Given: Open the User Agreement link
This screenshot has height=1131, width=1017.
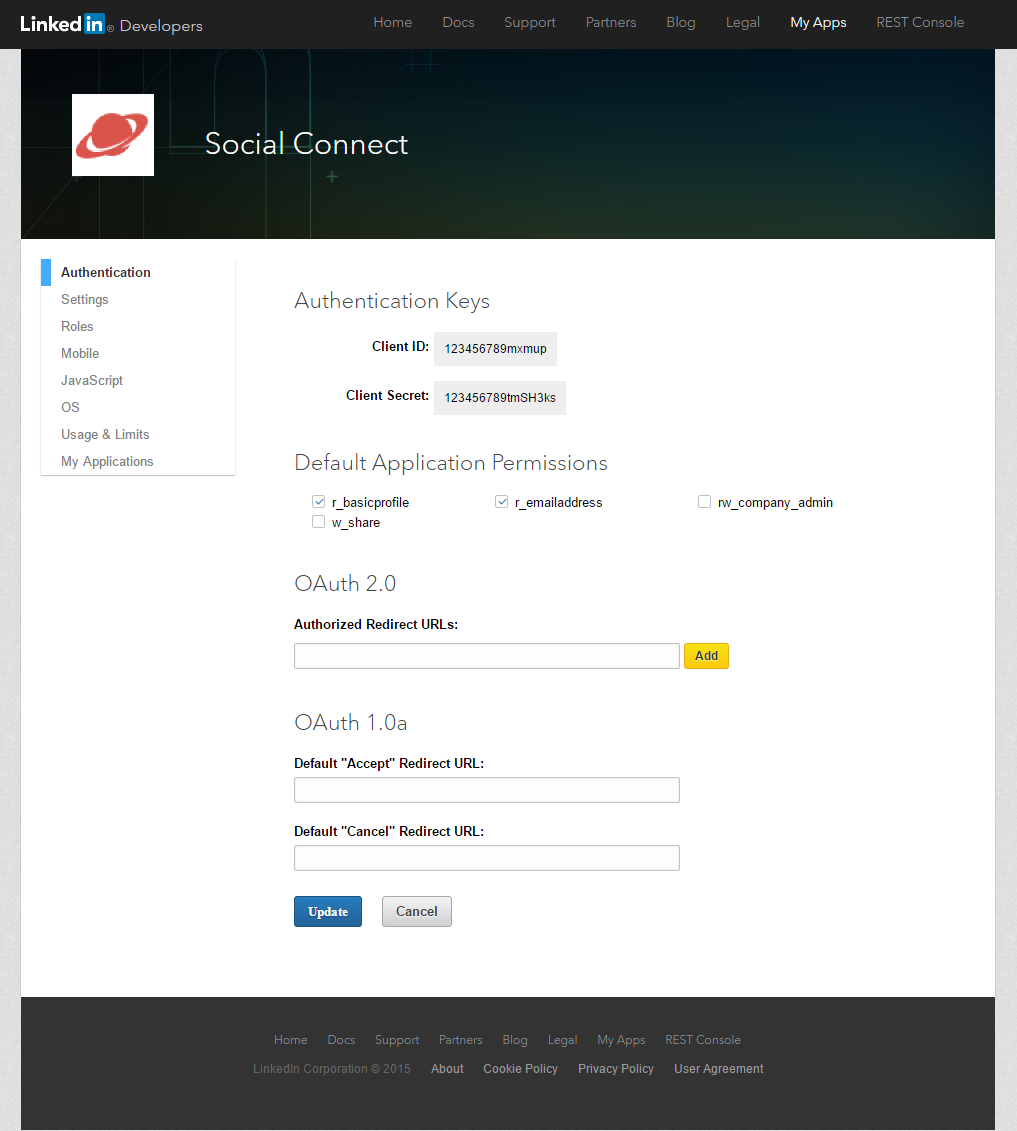Looking at the screenshot, I should [719, 1069].
